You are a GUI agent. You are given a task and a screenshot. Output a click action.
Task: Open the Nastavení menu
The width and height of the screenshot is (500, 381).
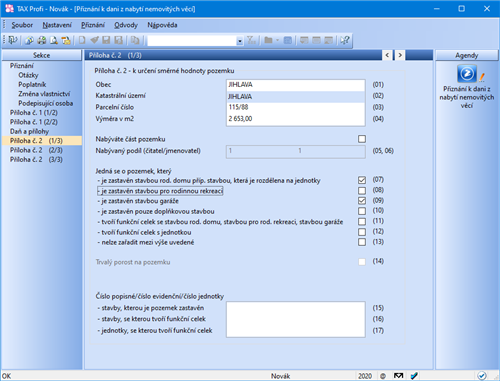pos(57,25)
